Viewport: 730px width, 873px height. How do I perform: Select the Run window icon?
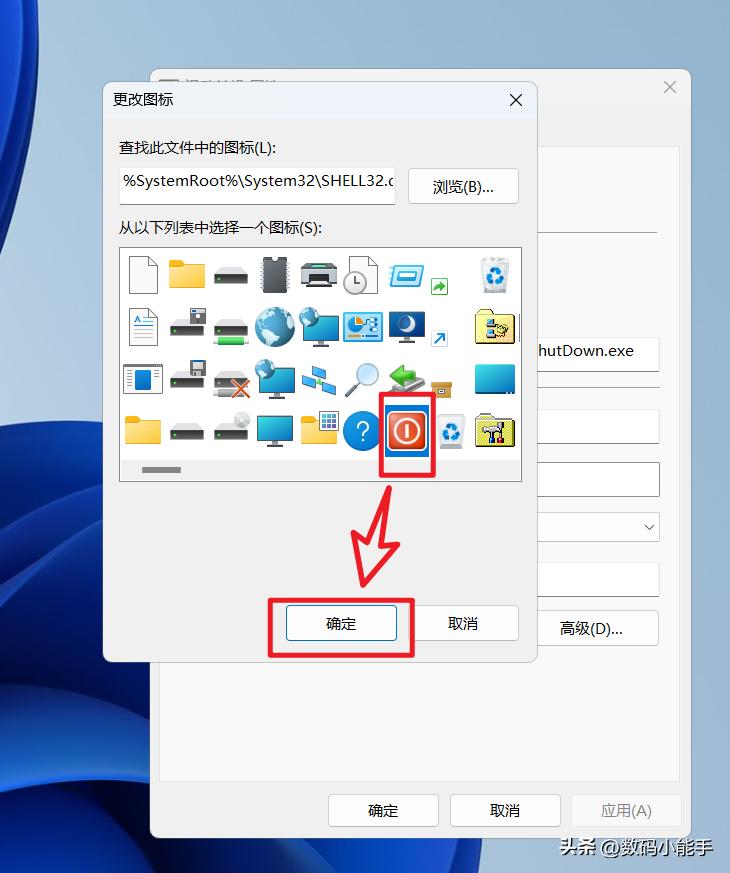(406, 276)
